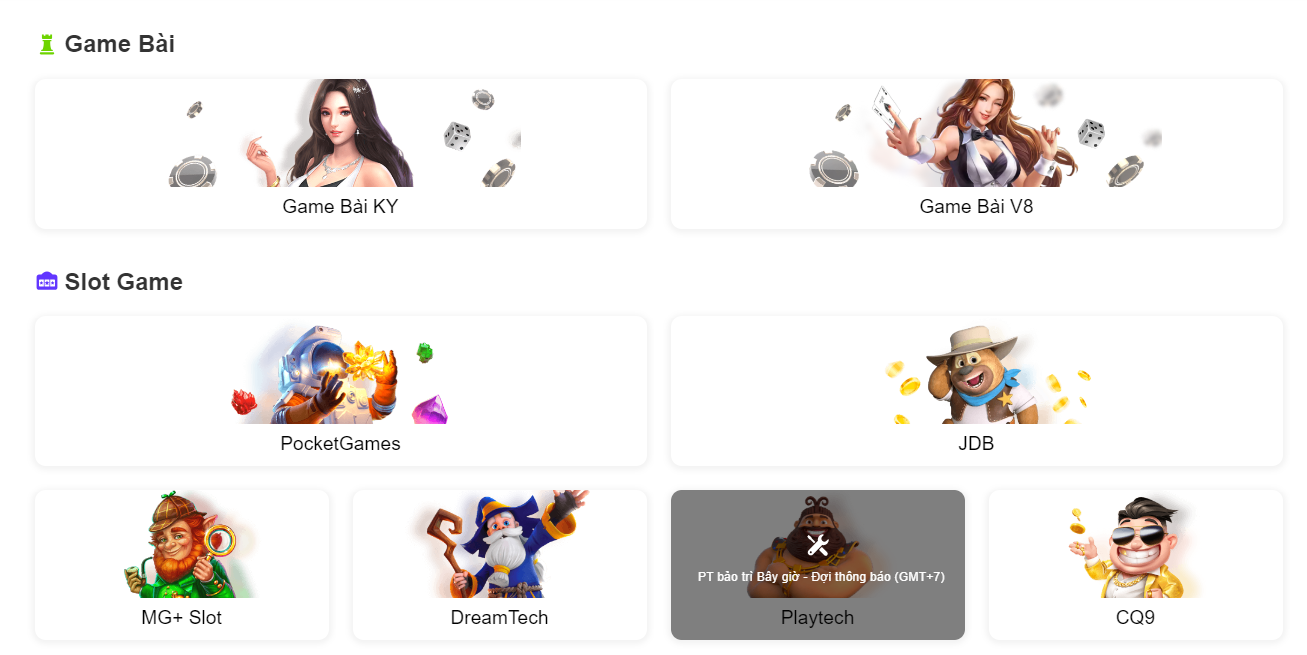Click the CQ9 text label
The width and height of the screenshot is (1307, 655).
point(1136,618)
